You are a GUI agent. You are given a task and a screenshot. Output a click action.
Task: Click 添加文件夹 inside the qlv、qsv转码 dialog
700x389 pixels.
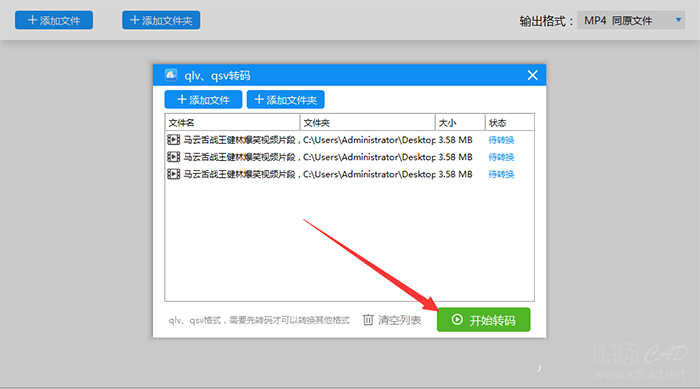click(286, 100)
